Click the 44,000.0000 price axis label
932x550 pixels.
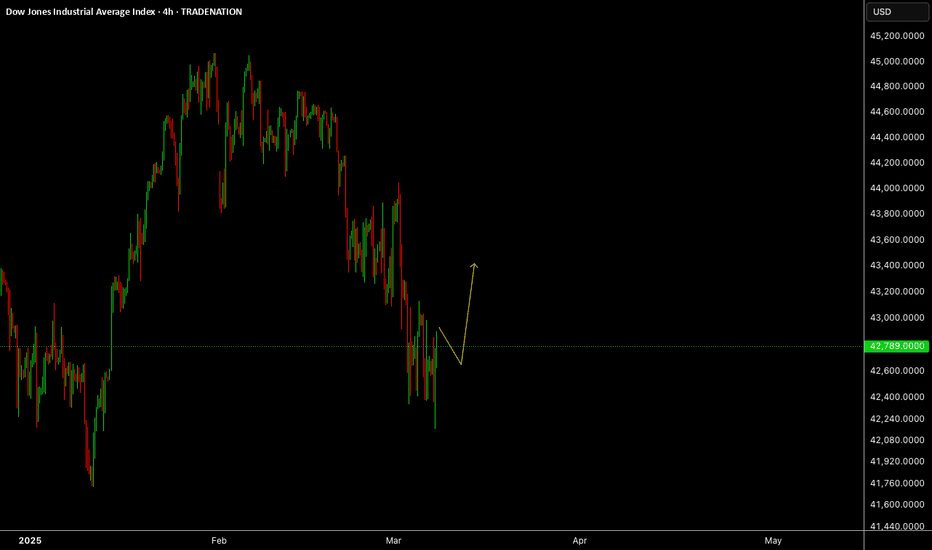897,188
